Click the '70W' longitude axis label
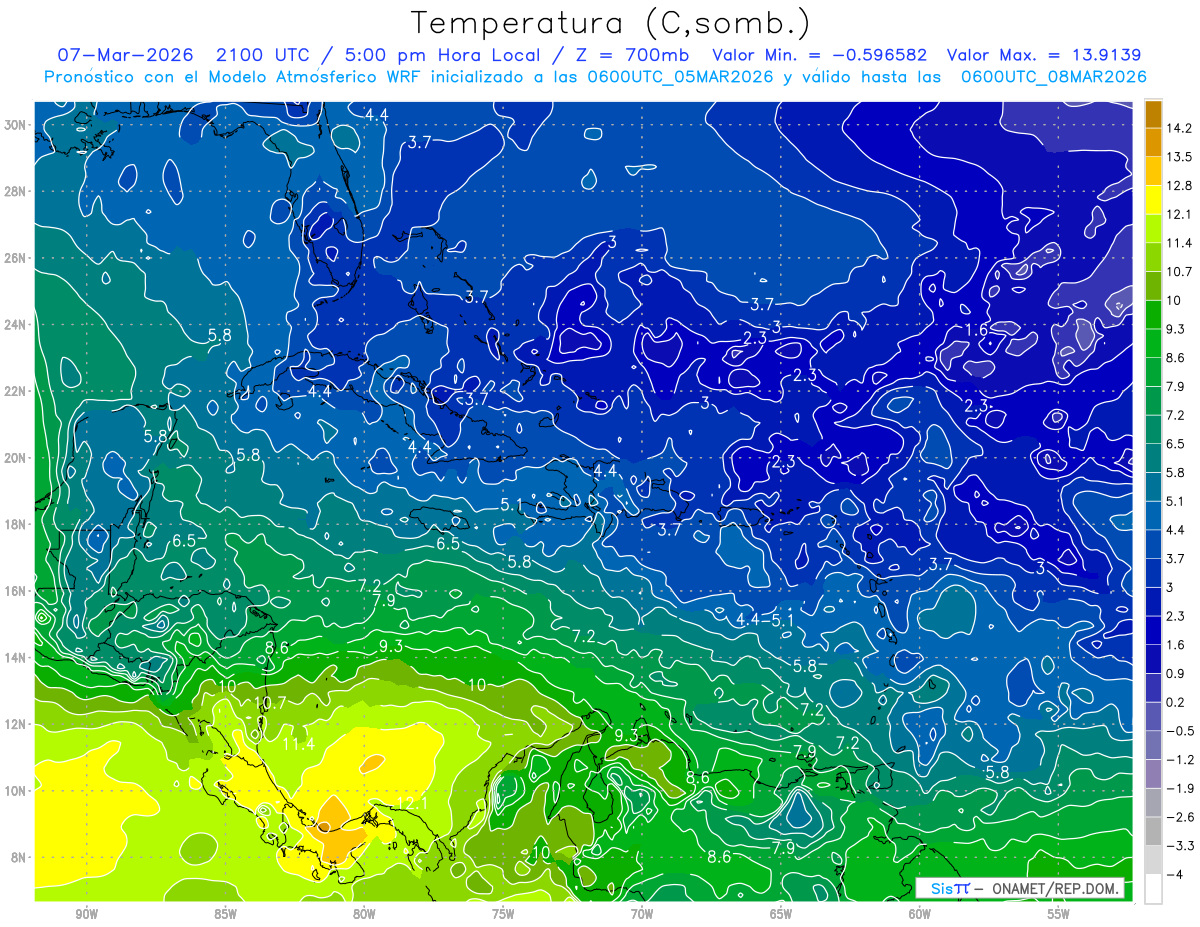Viewport: 1200px width, 927px height. 642,914
